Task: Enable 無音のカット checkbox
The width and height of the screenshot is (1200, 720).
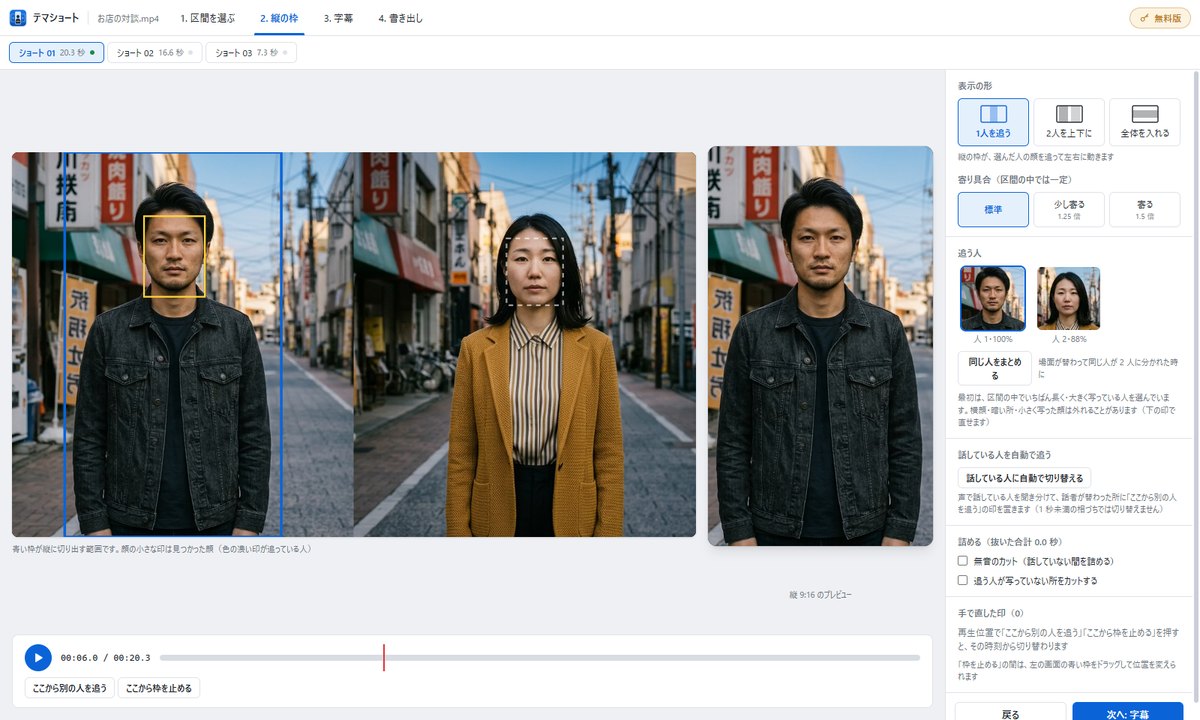Action: (x=963, y=561)
